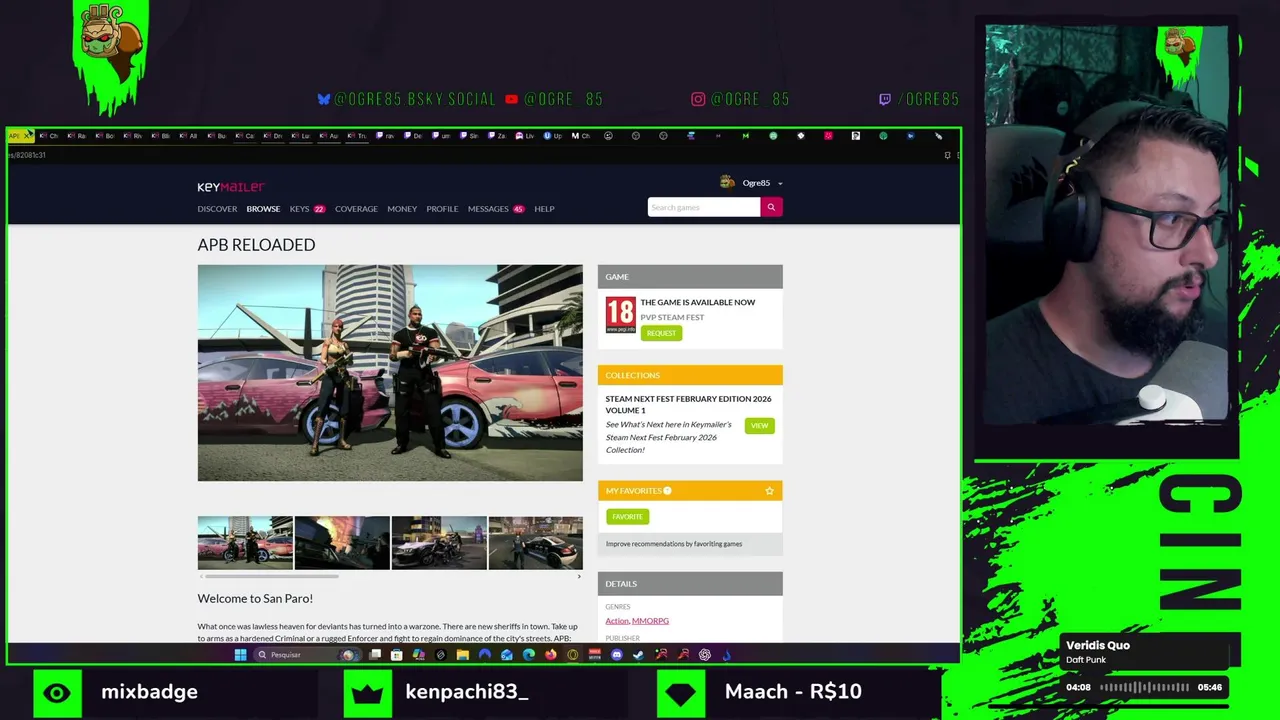Click the Veridis Quo song title
Screen dimensions: 1280x720
(x=1098, y=646)
